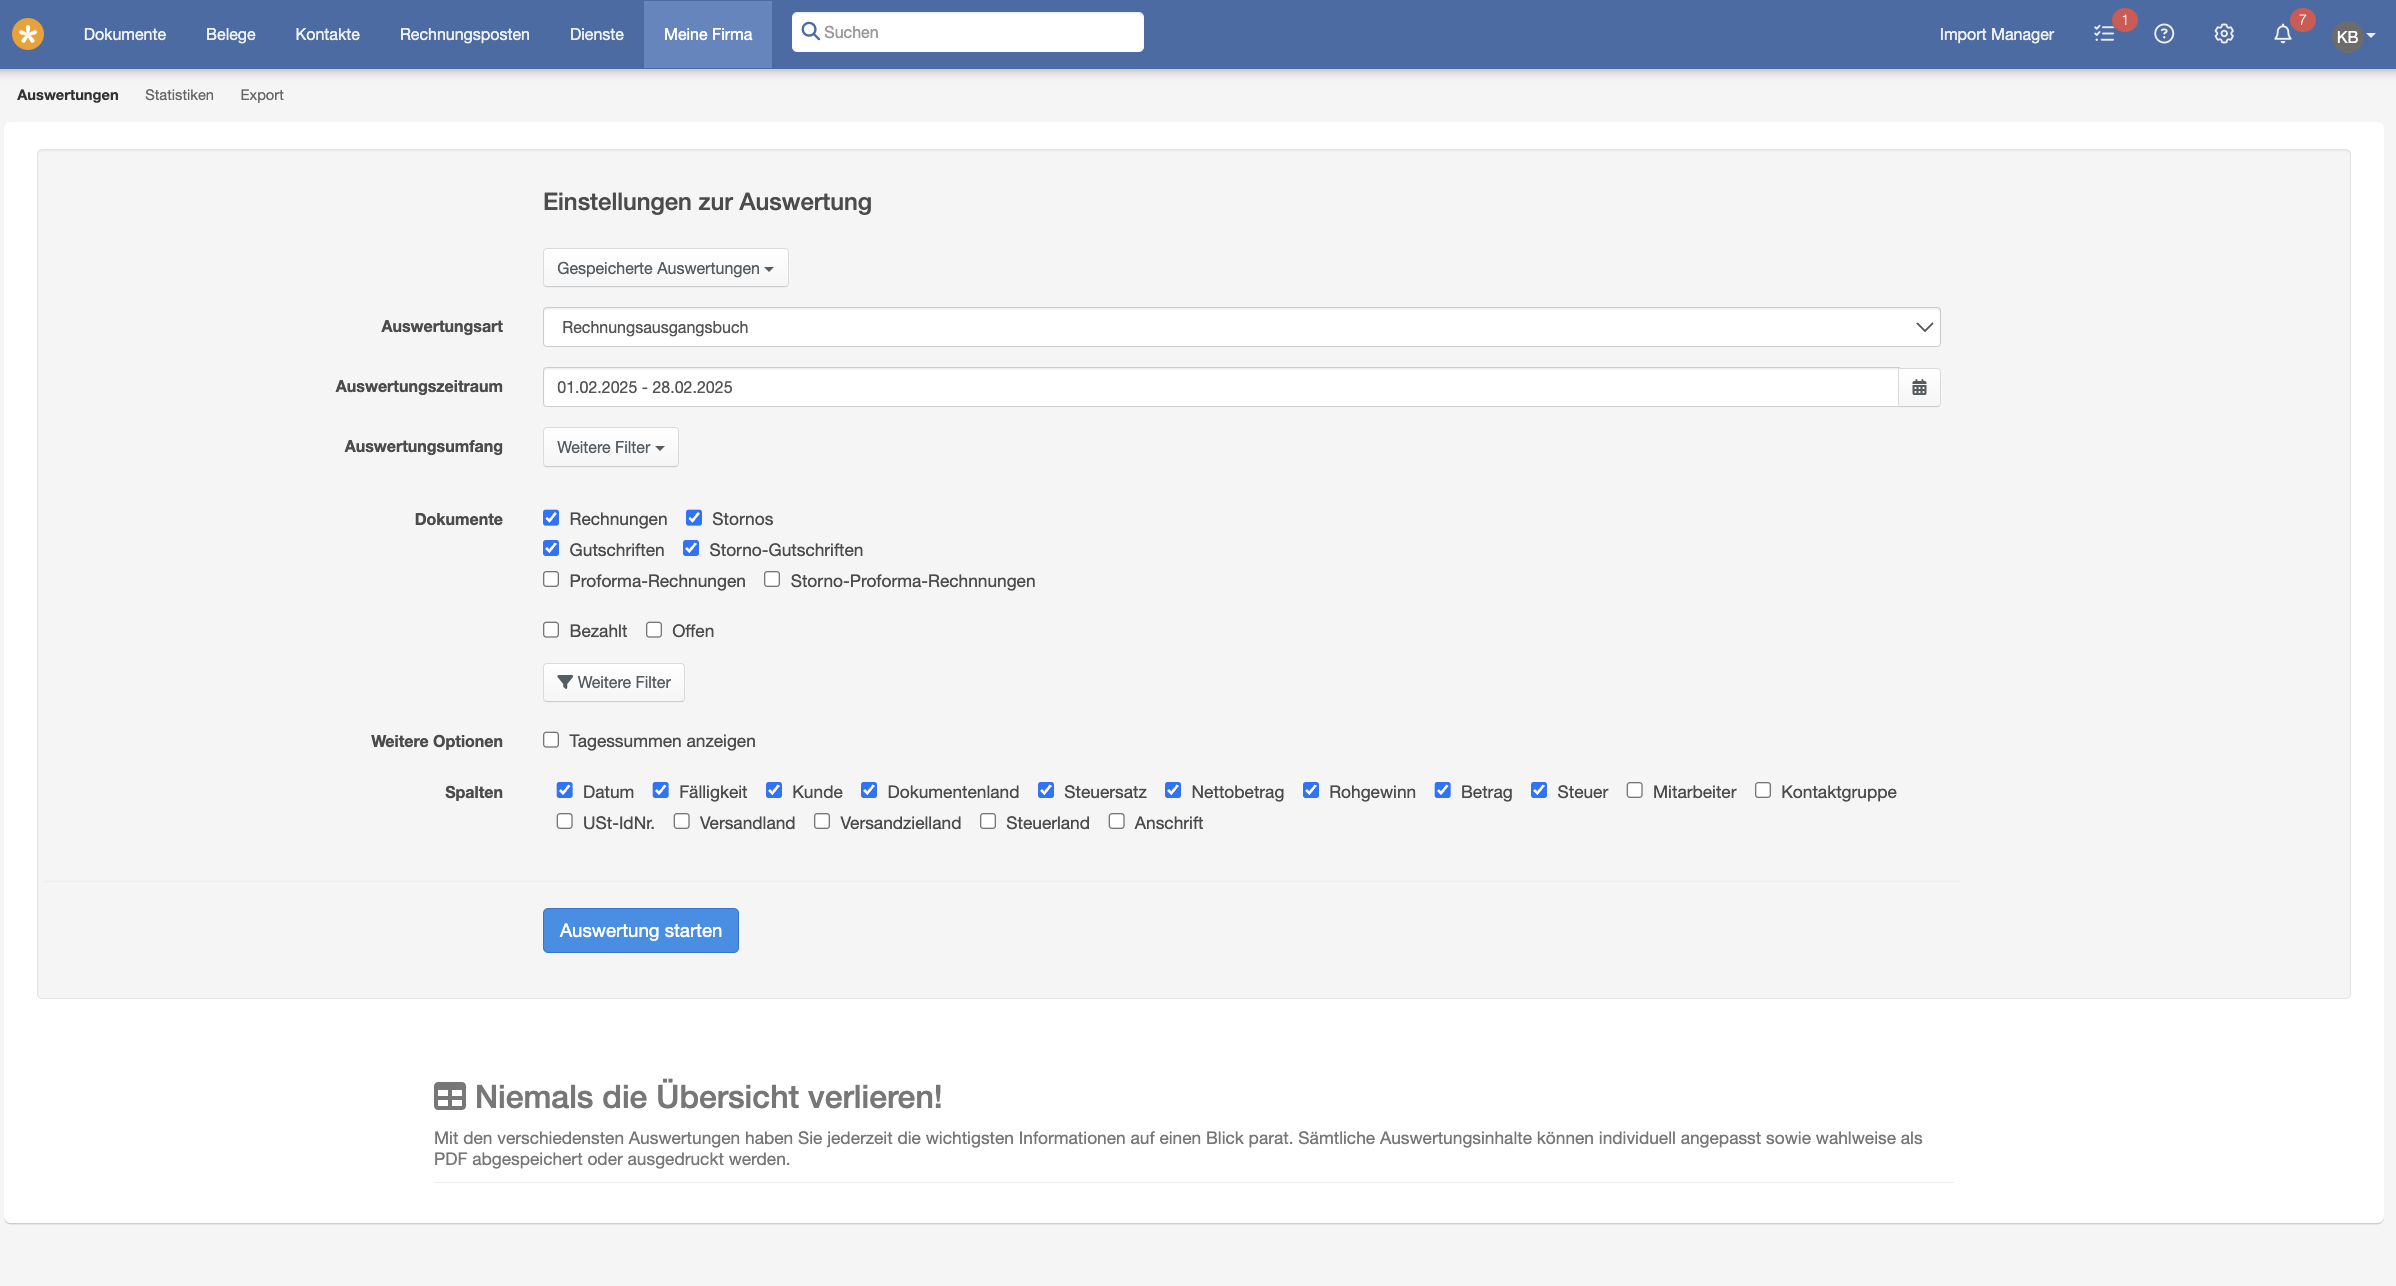Open the calendar date picker icon
This screenshot has width=2396, height=1286.
(x=1919, y=387)
